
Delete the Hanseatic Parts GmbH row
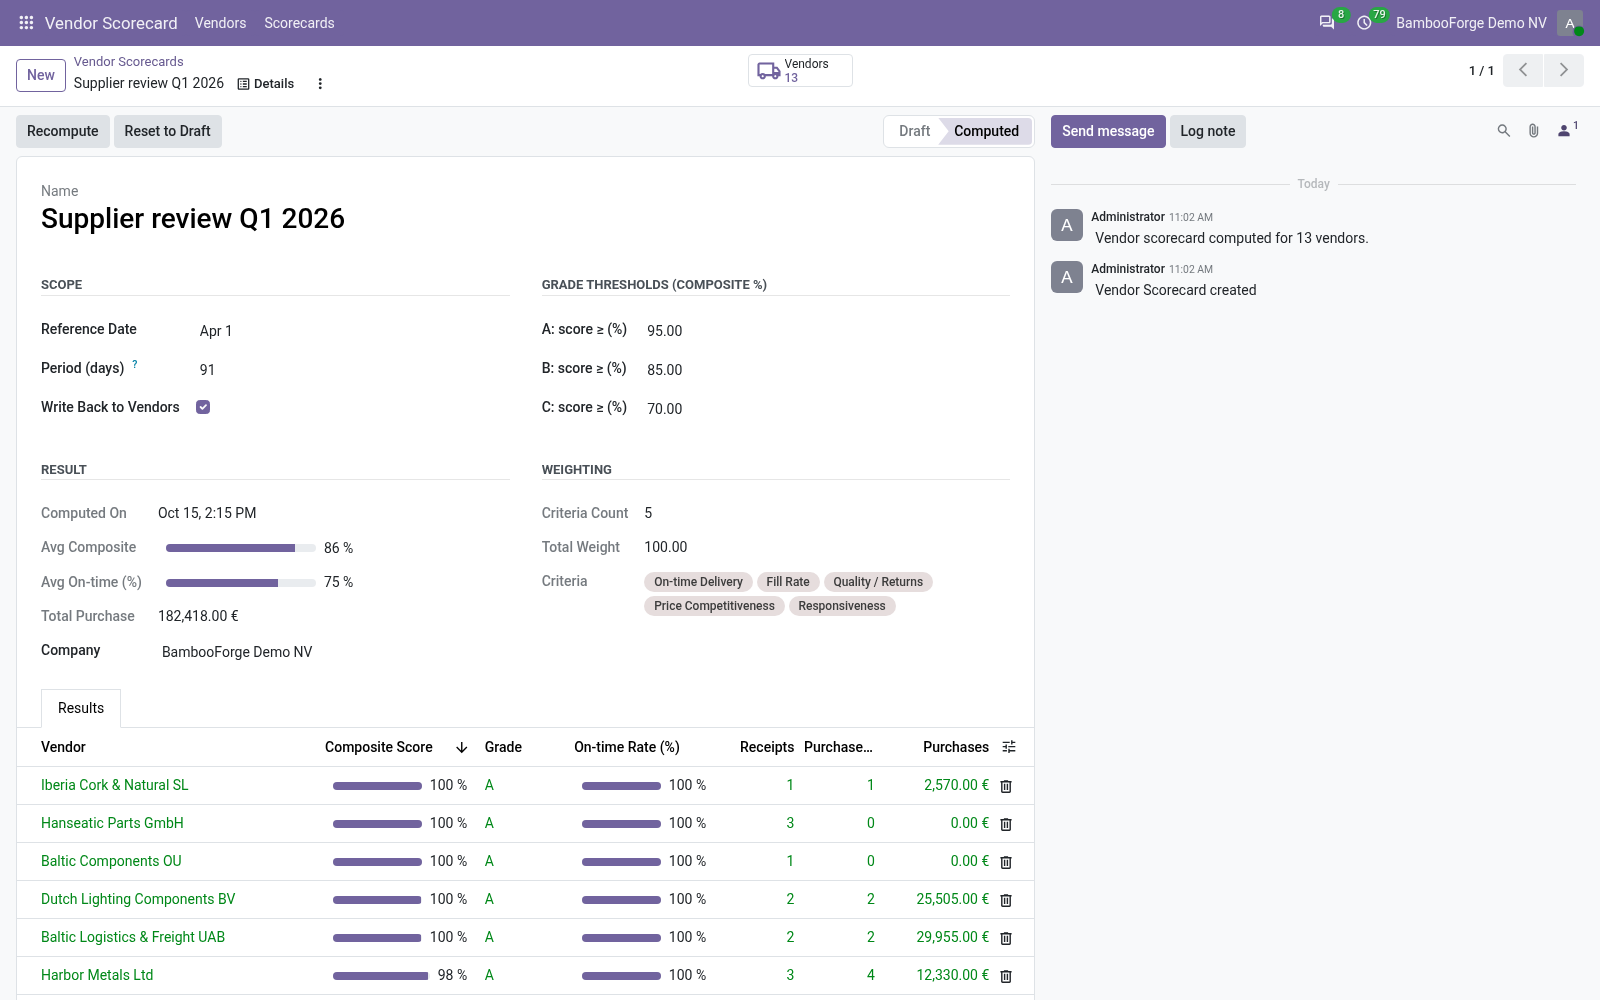coord(1006,824)
